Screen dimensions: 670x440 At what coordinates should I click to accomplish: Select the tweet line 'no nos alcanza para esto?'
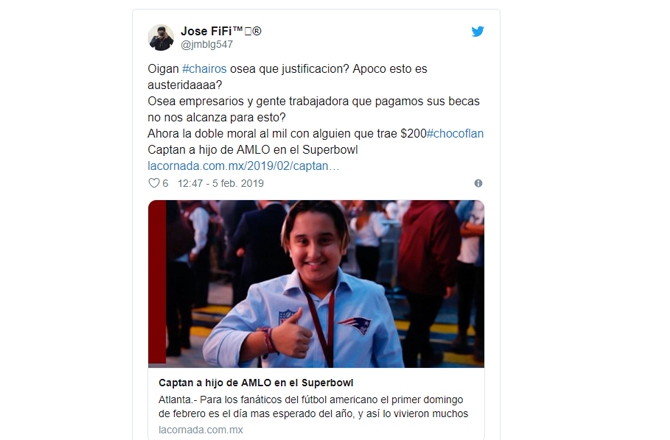(217, 117)
